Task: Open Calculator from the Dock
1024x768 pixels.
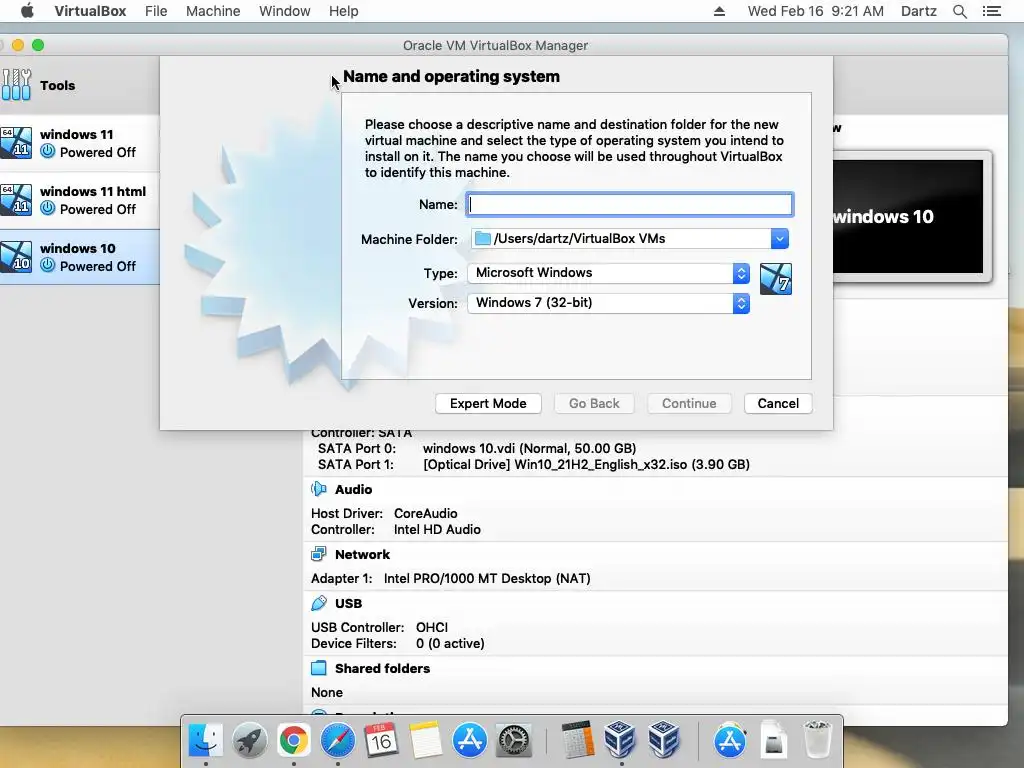Action: click(x=578, y=741)
